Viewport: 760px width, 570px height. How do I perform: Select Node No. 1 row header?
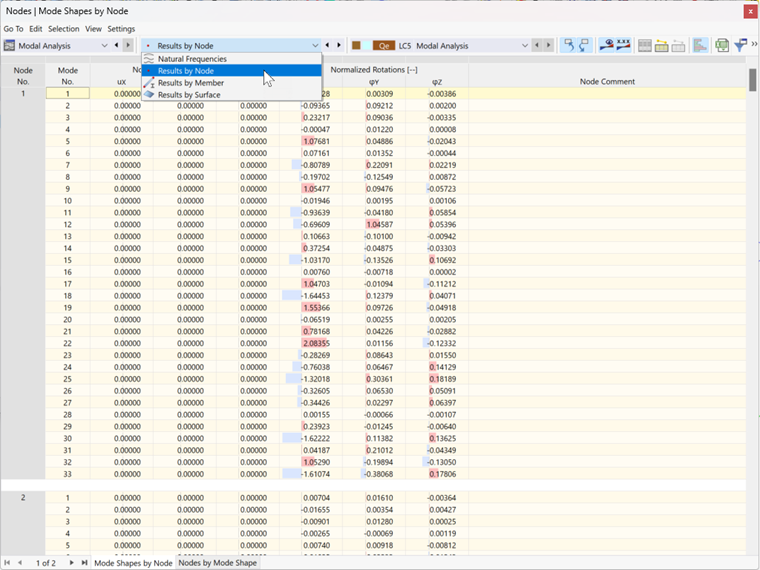coord(23,94)
